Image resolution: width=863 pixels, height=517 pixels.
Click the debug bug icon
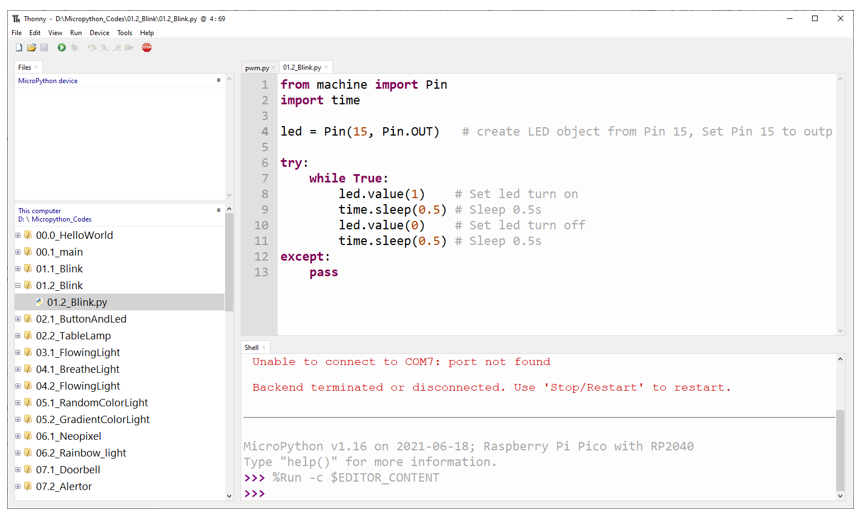coord(74,48)
